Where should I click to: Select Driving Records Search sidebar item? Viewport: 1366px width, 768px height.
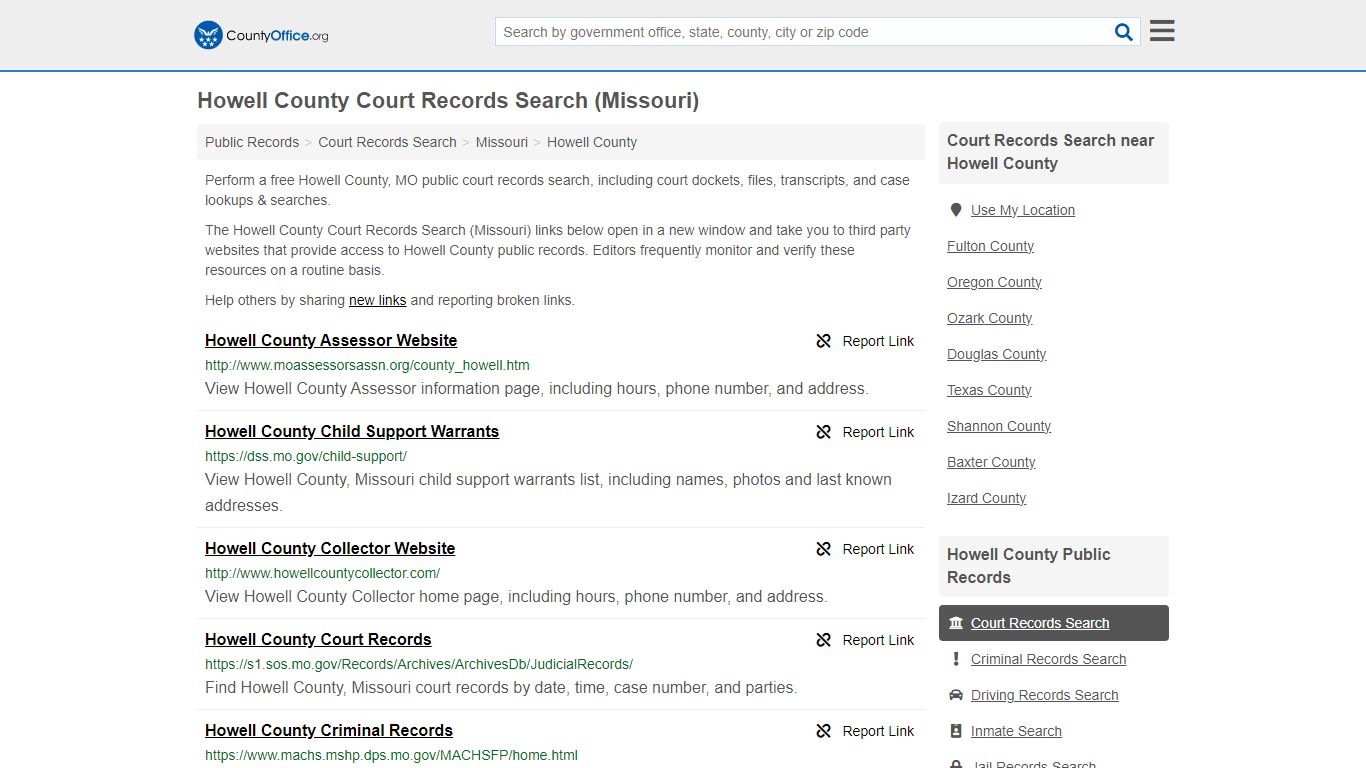tap(1044, 695)
